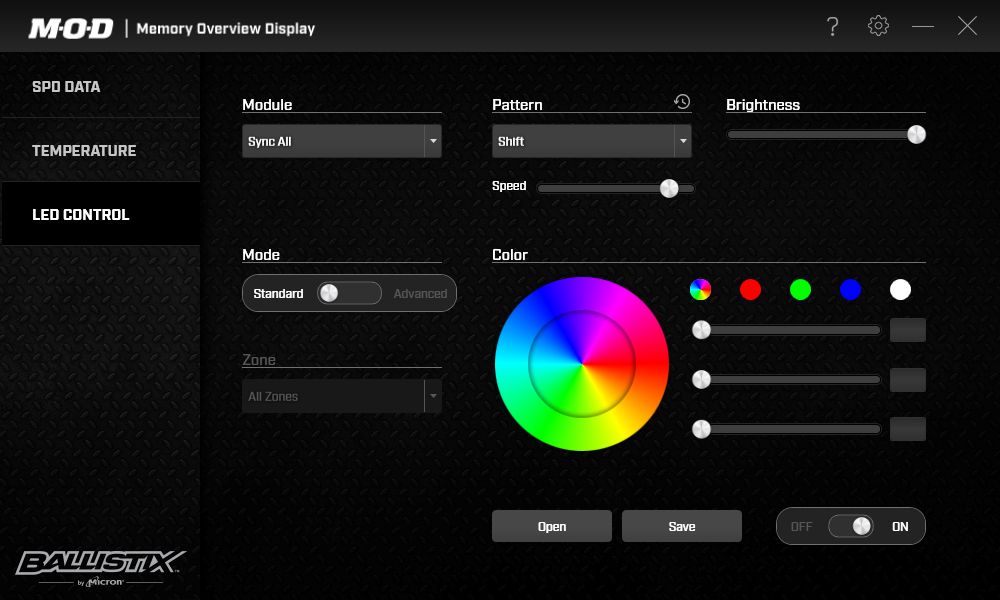Open the Pattern dropdown showing Shift
Image resolution: width=1000 pixels, height=600 pixels.
pos(591,142)
